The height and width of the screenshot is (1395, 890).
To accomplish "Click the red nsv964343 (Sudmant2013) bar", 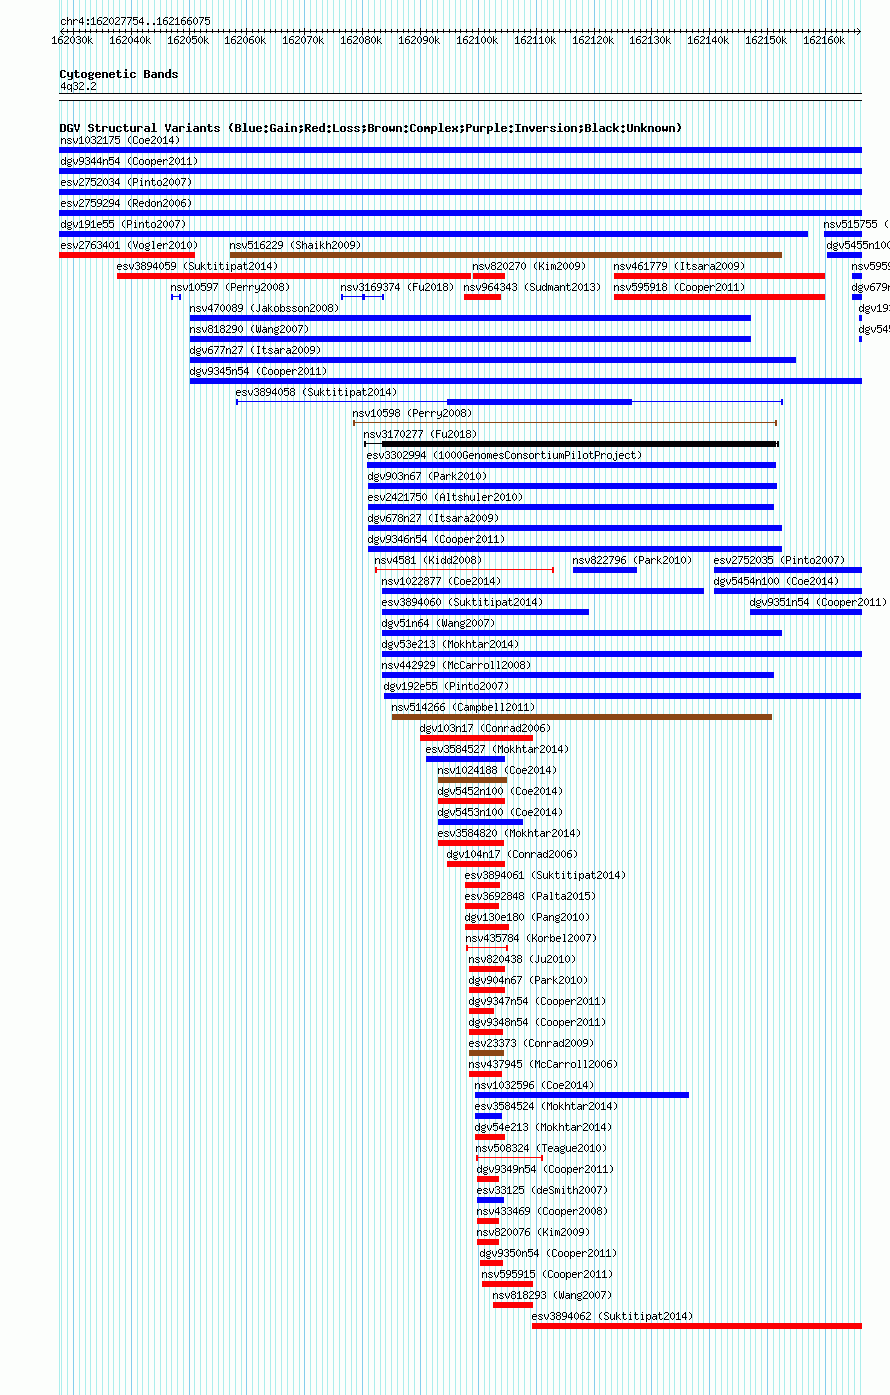I will click(482, 297).
